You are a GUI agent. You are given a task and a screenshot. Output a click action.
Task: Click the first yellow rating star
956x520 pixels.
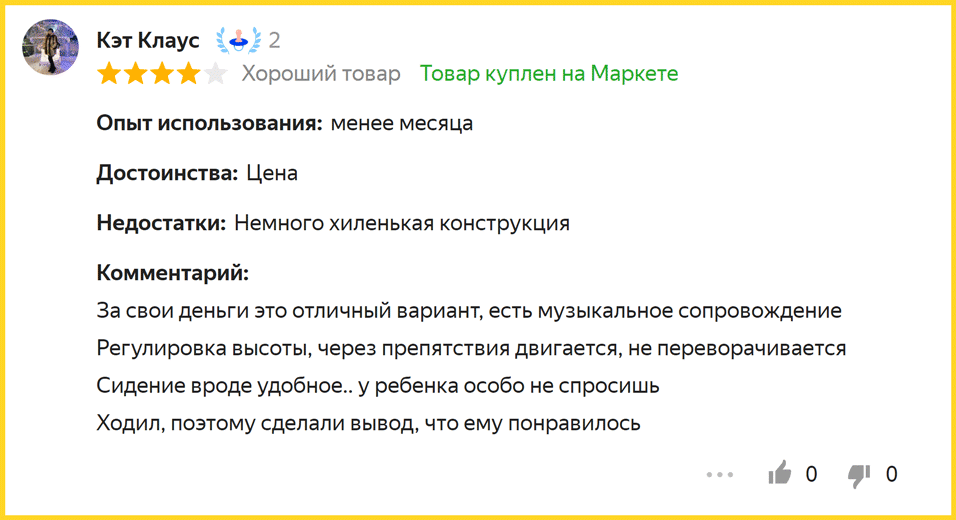[108, 74]
